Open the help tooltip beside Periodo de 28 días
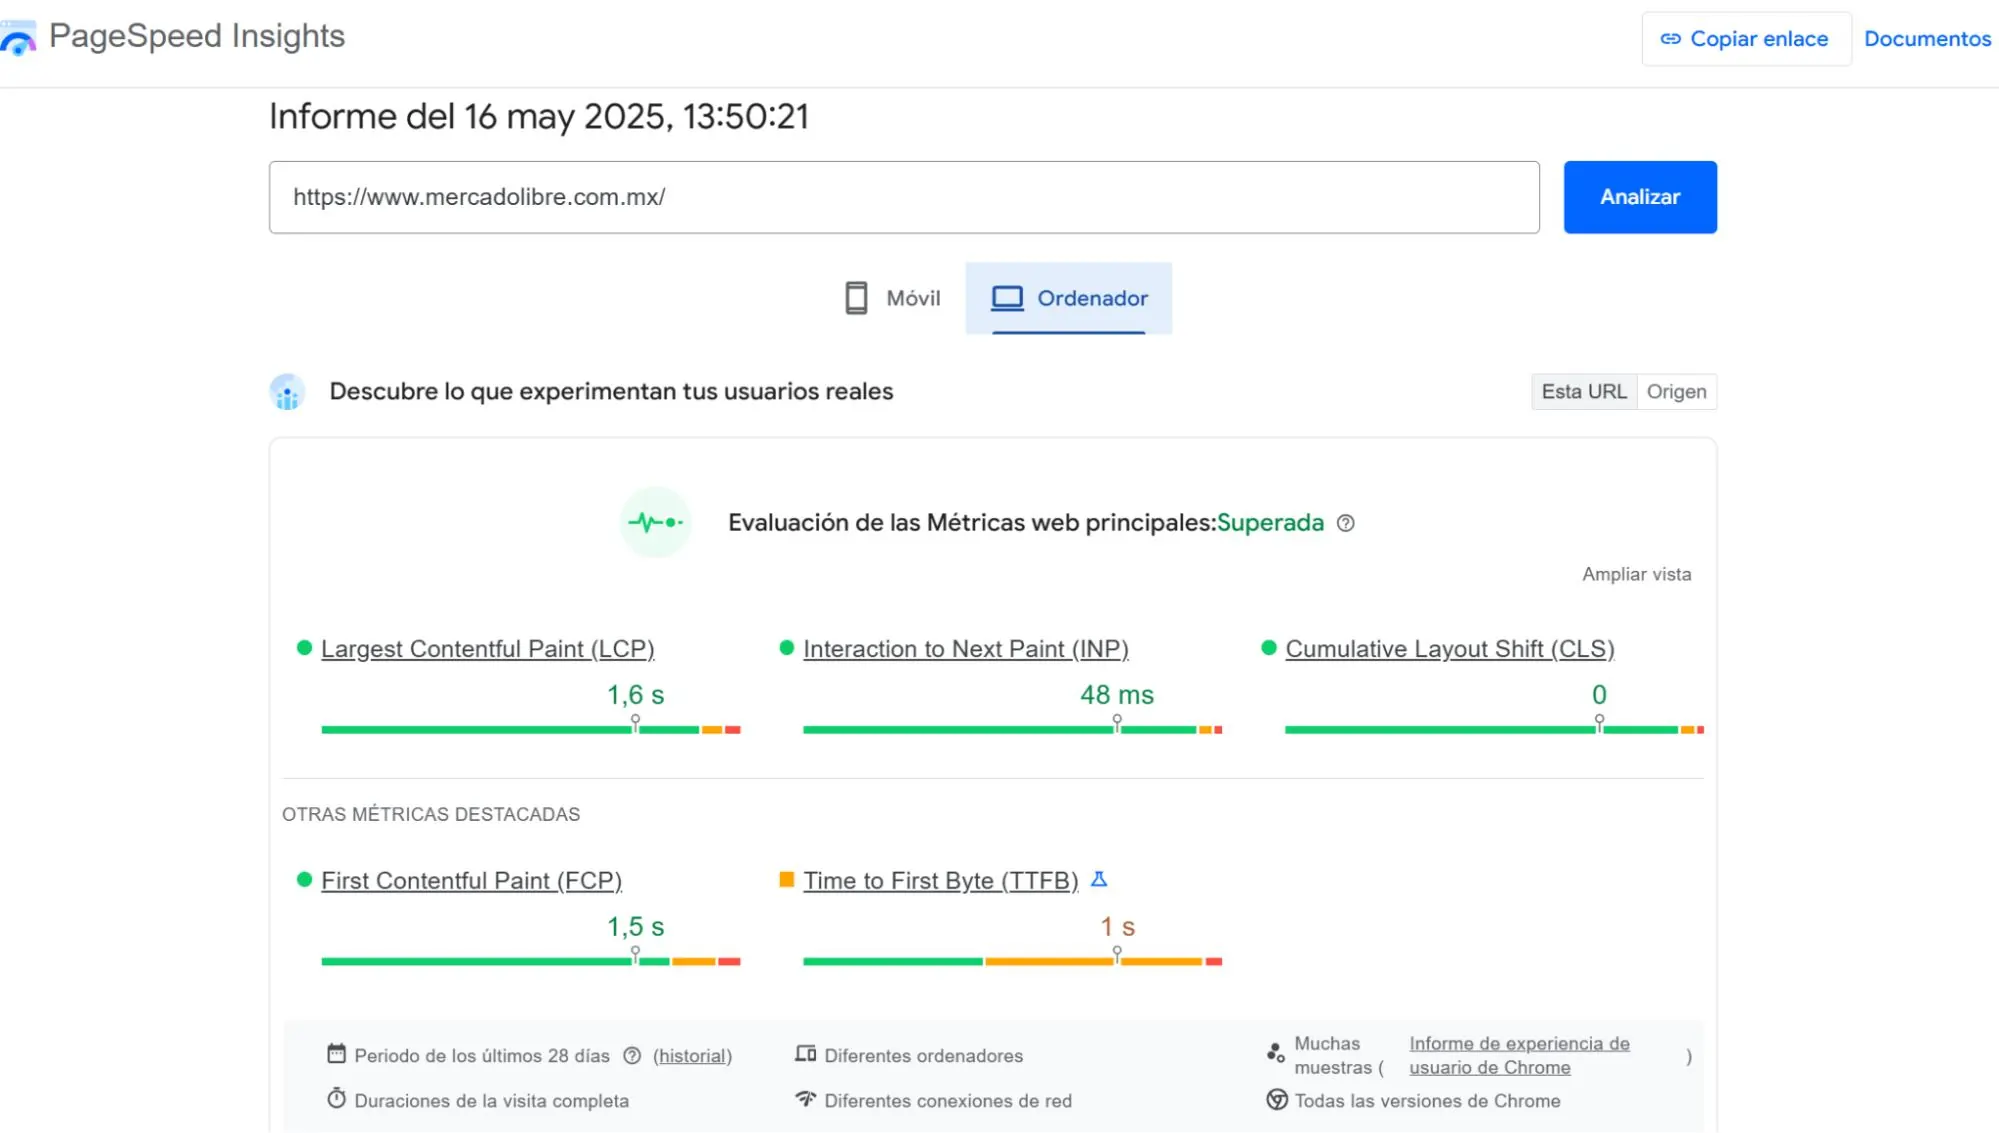The width and height of the screenshot is (1999, 1133). (630, 1055)
